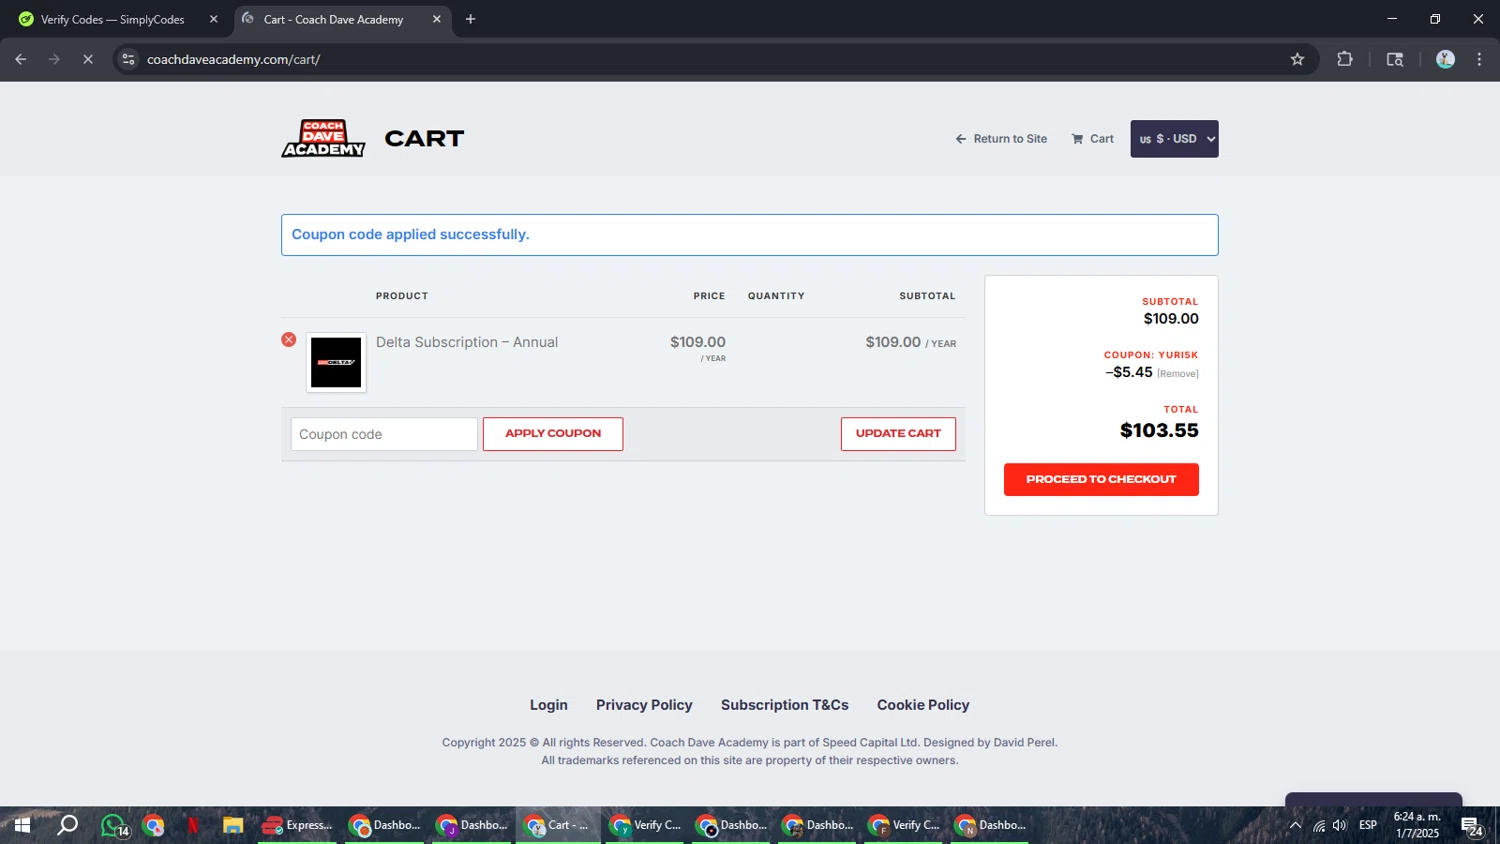The width and height of the screenshot is (1500, 844).
Task: Open Netflix from the taskbar
Action: [x=193, y=826]
